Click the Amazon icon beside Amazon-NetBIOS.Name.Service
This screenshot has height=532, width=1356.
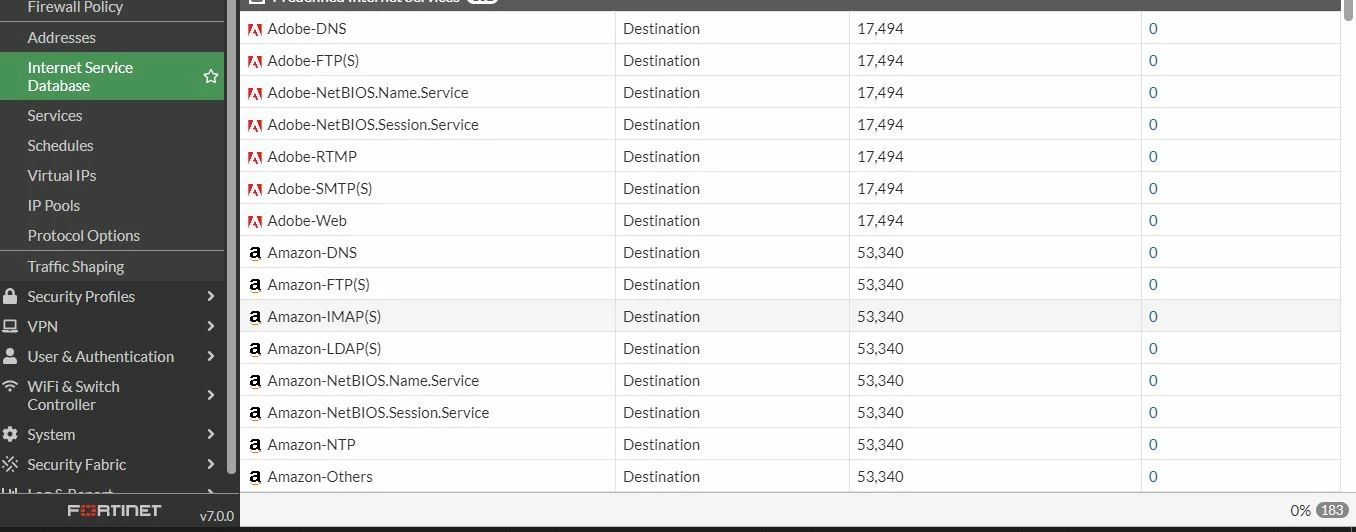coord(255,381)
